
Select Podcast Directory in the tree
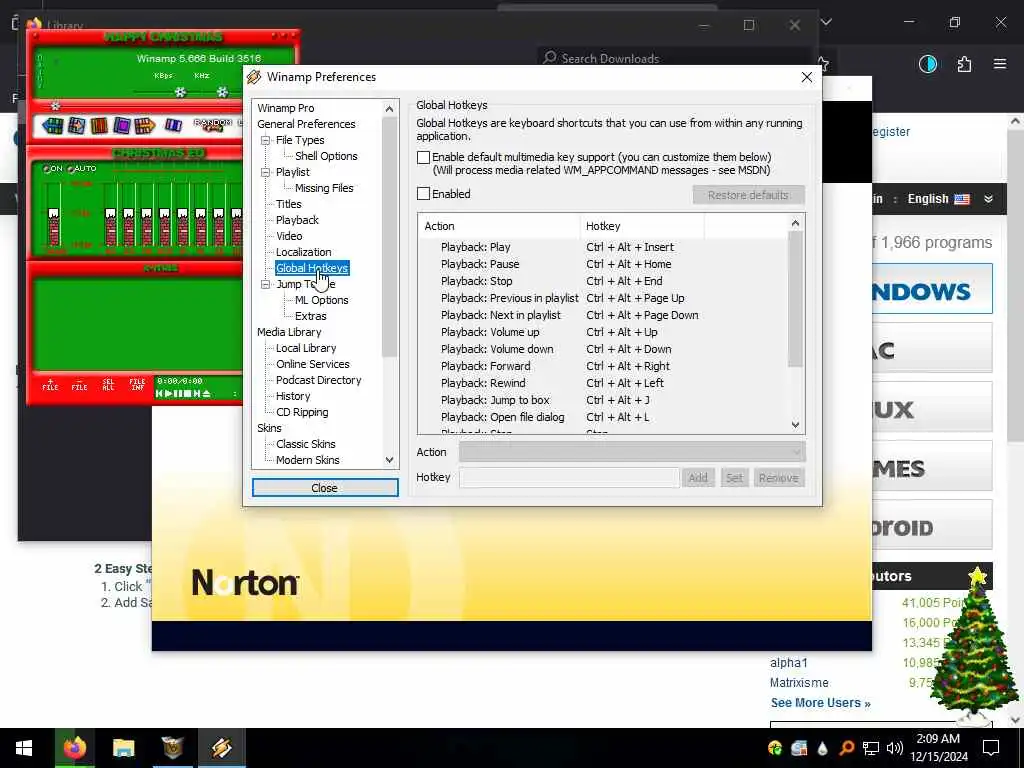(x=318, y=380)
